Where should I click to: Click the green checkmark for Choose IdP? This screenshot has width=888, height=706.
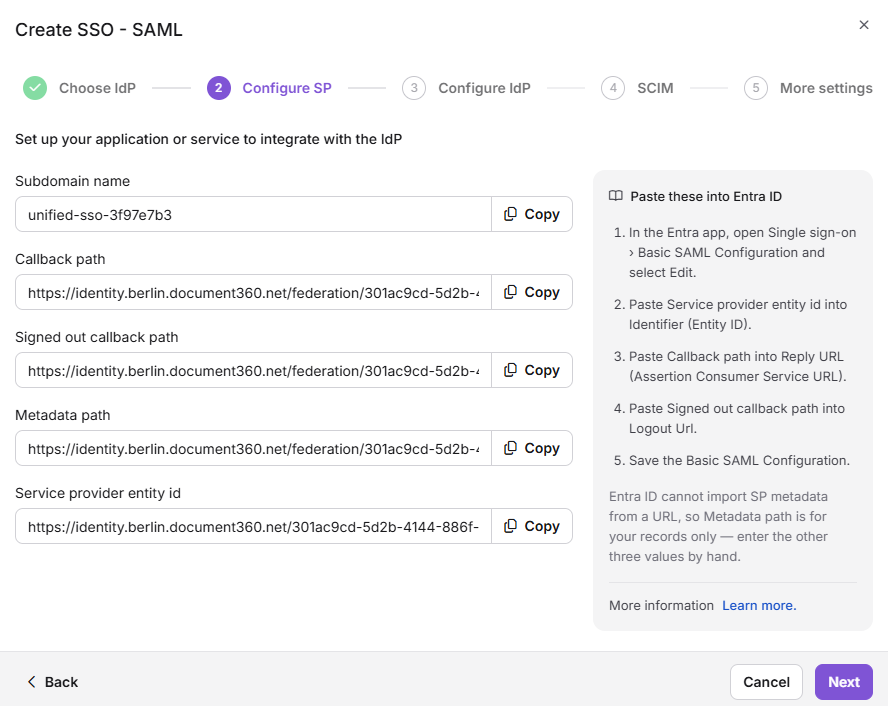[35, 88]
